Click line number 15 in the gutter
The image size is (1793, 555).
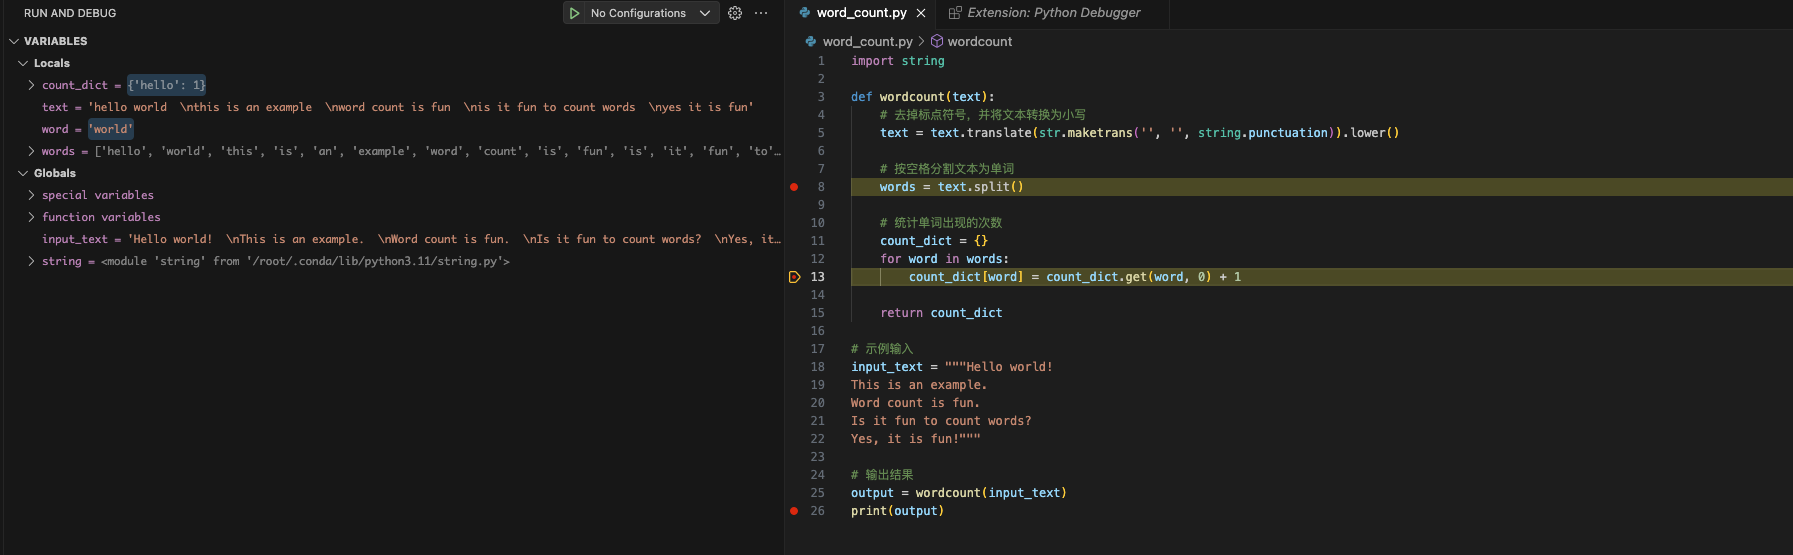(x=817, y=313)
